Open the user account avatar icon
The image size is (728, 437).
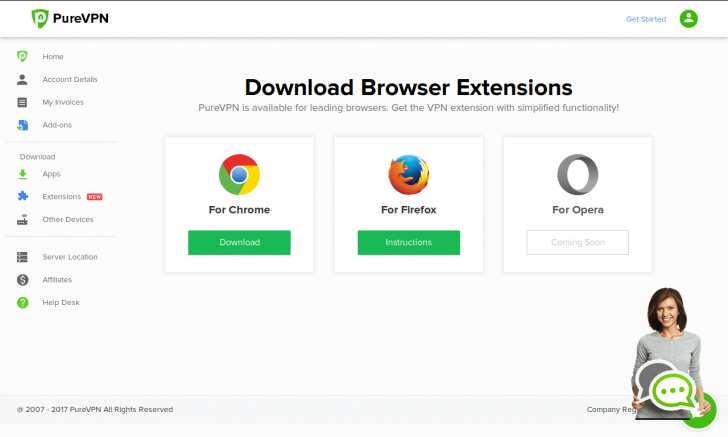tap(689, 19)
